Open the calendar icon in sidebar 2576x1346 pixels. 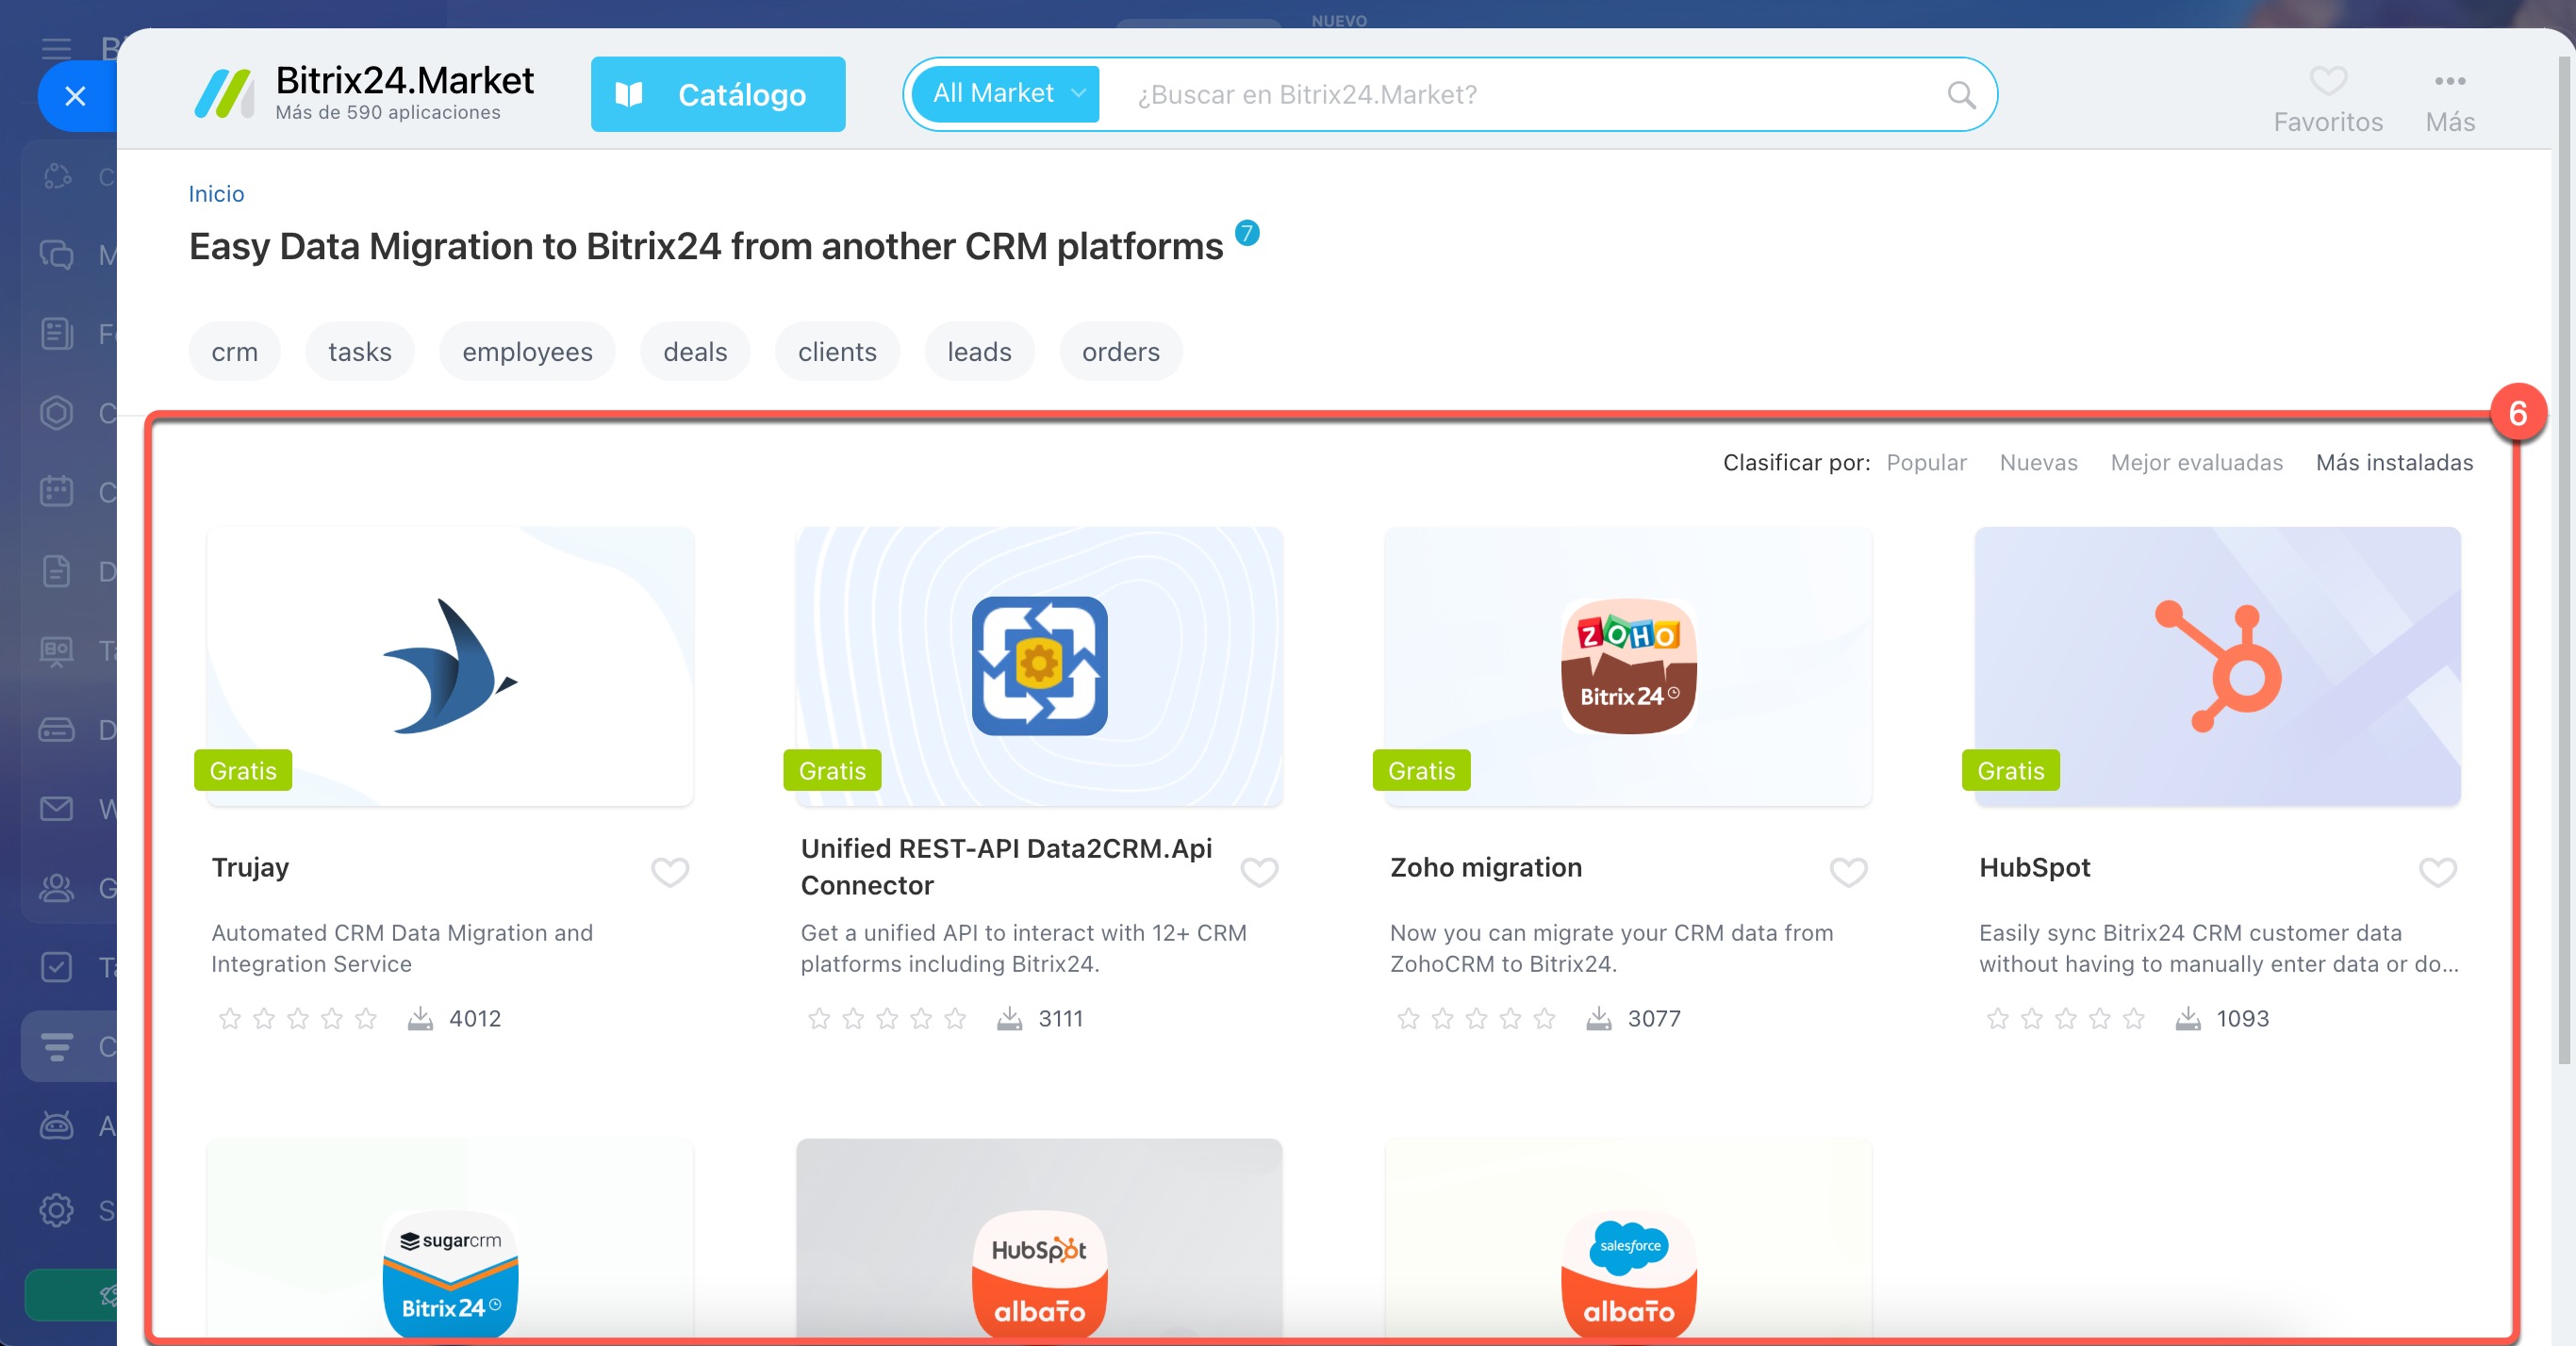click(x=56, y=491)
